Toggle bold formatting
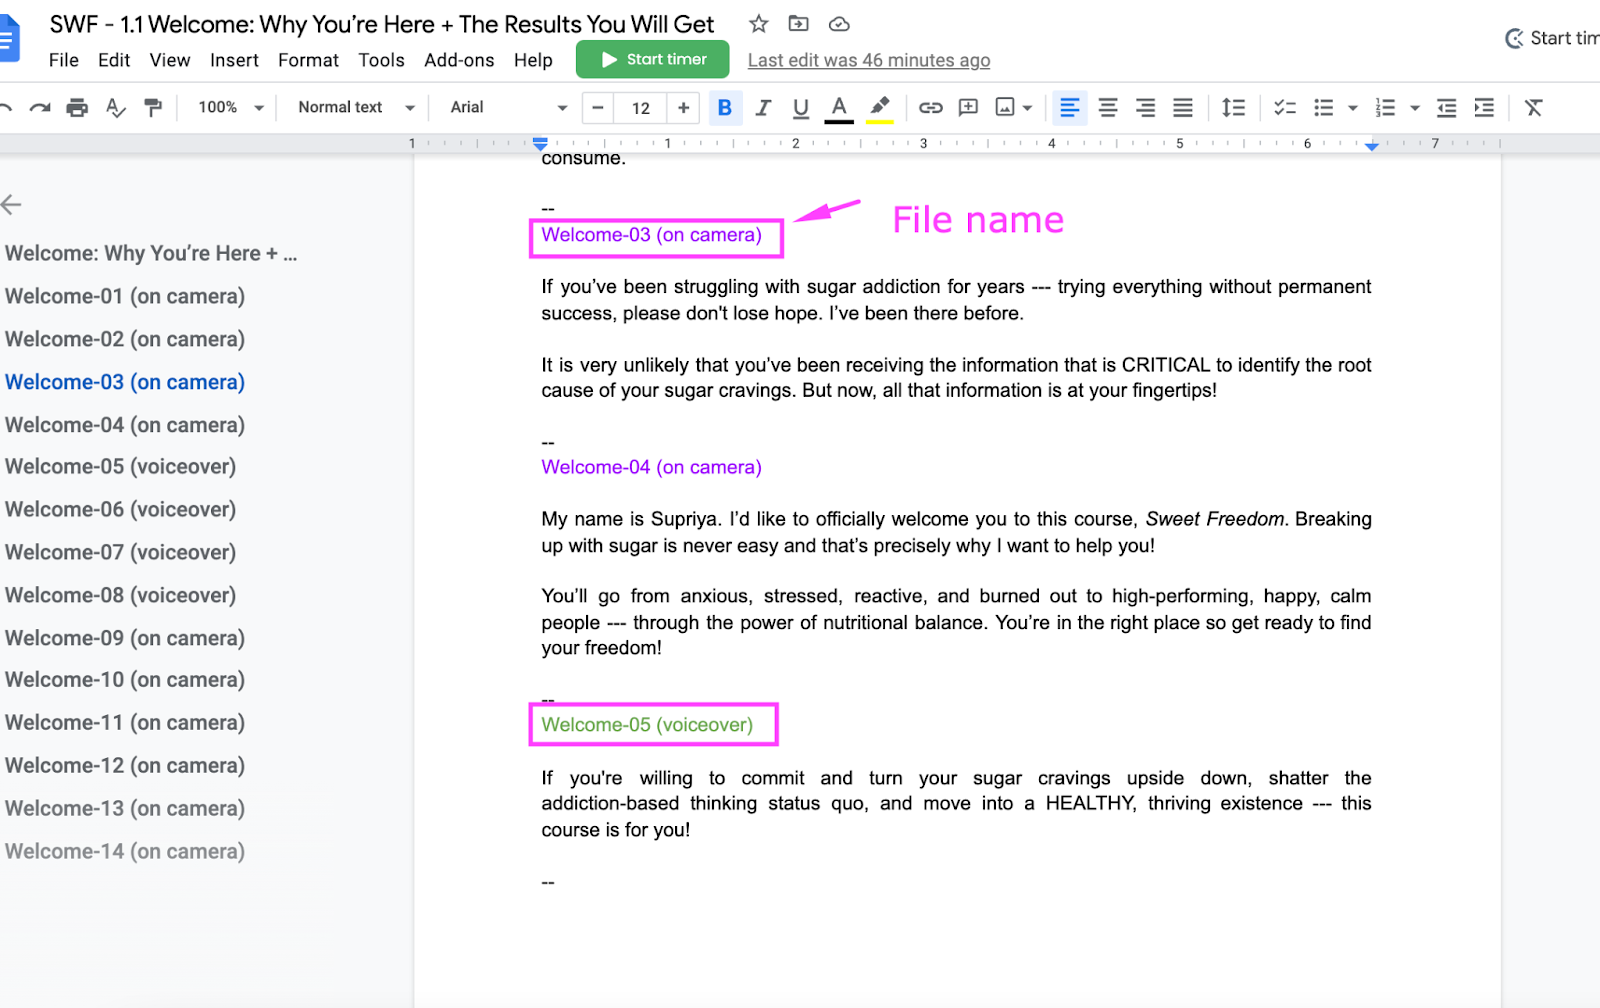The width and height of the screenshot is (1600, 1008). [x=725, y=108]
